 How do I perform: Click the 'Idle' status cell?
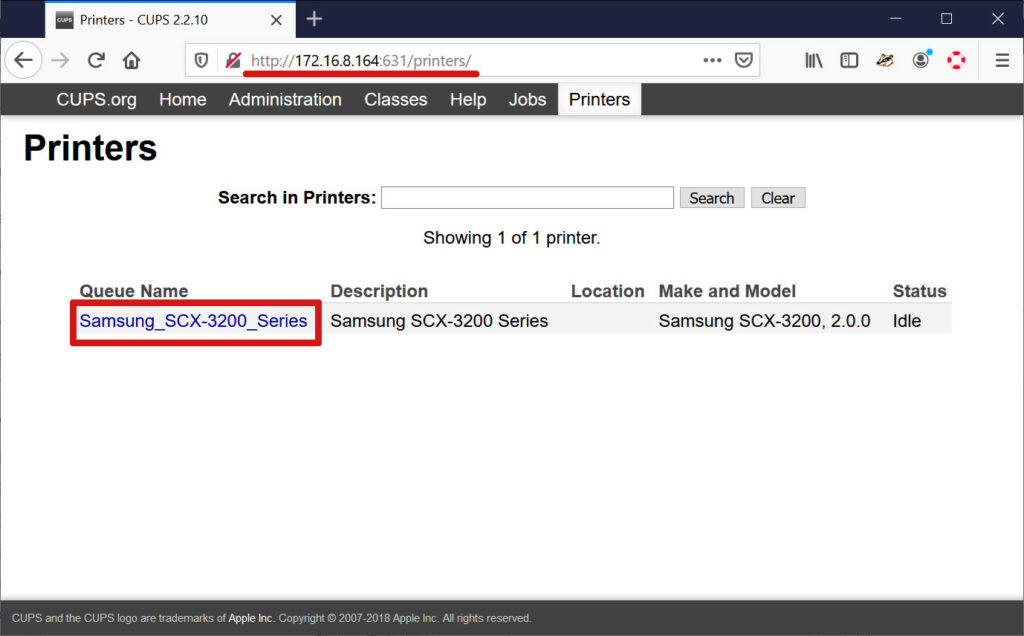pyautogui.click(x=906, y=321)
